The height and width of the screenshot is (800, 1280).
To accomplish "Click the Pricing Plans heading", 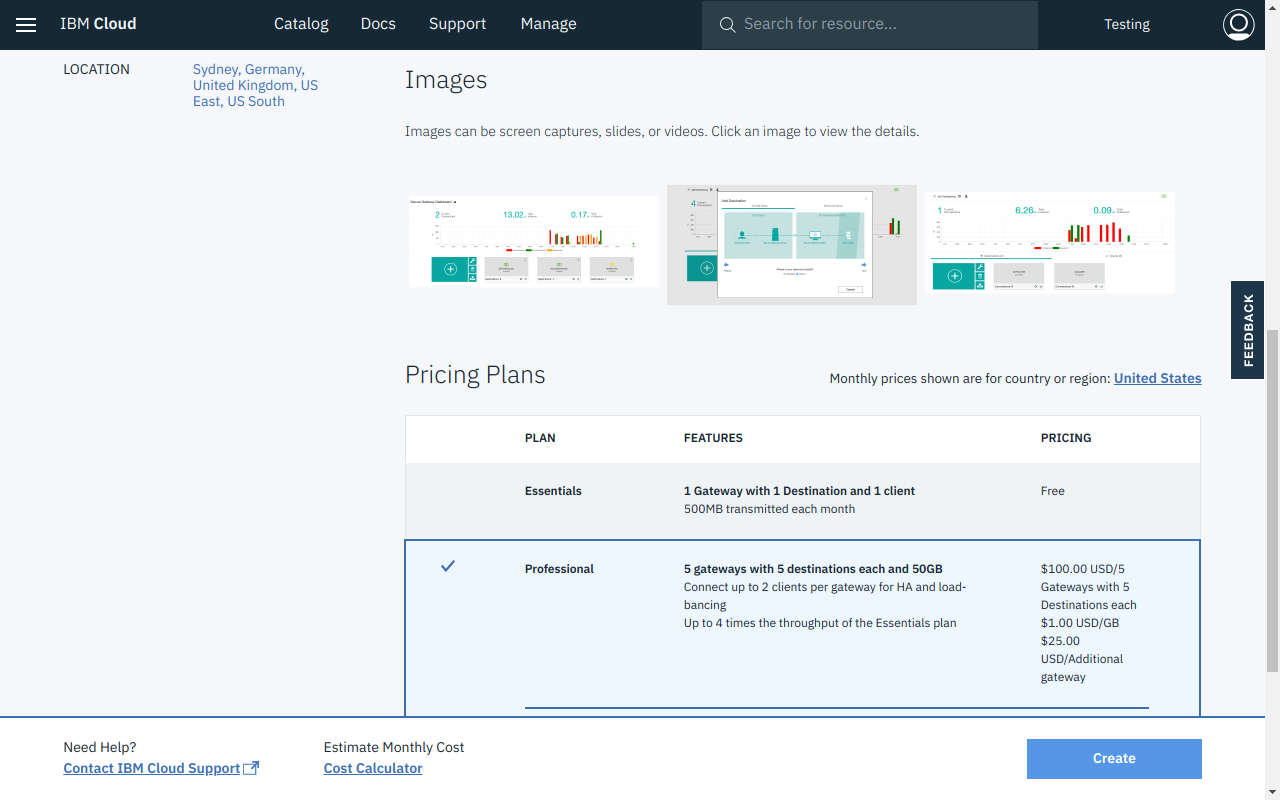I will pyautogui.click(x=475, y=375).
